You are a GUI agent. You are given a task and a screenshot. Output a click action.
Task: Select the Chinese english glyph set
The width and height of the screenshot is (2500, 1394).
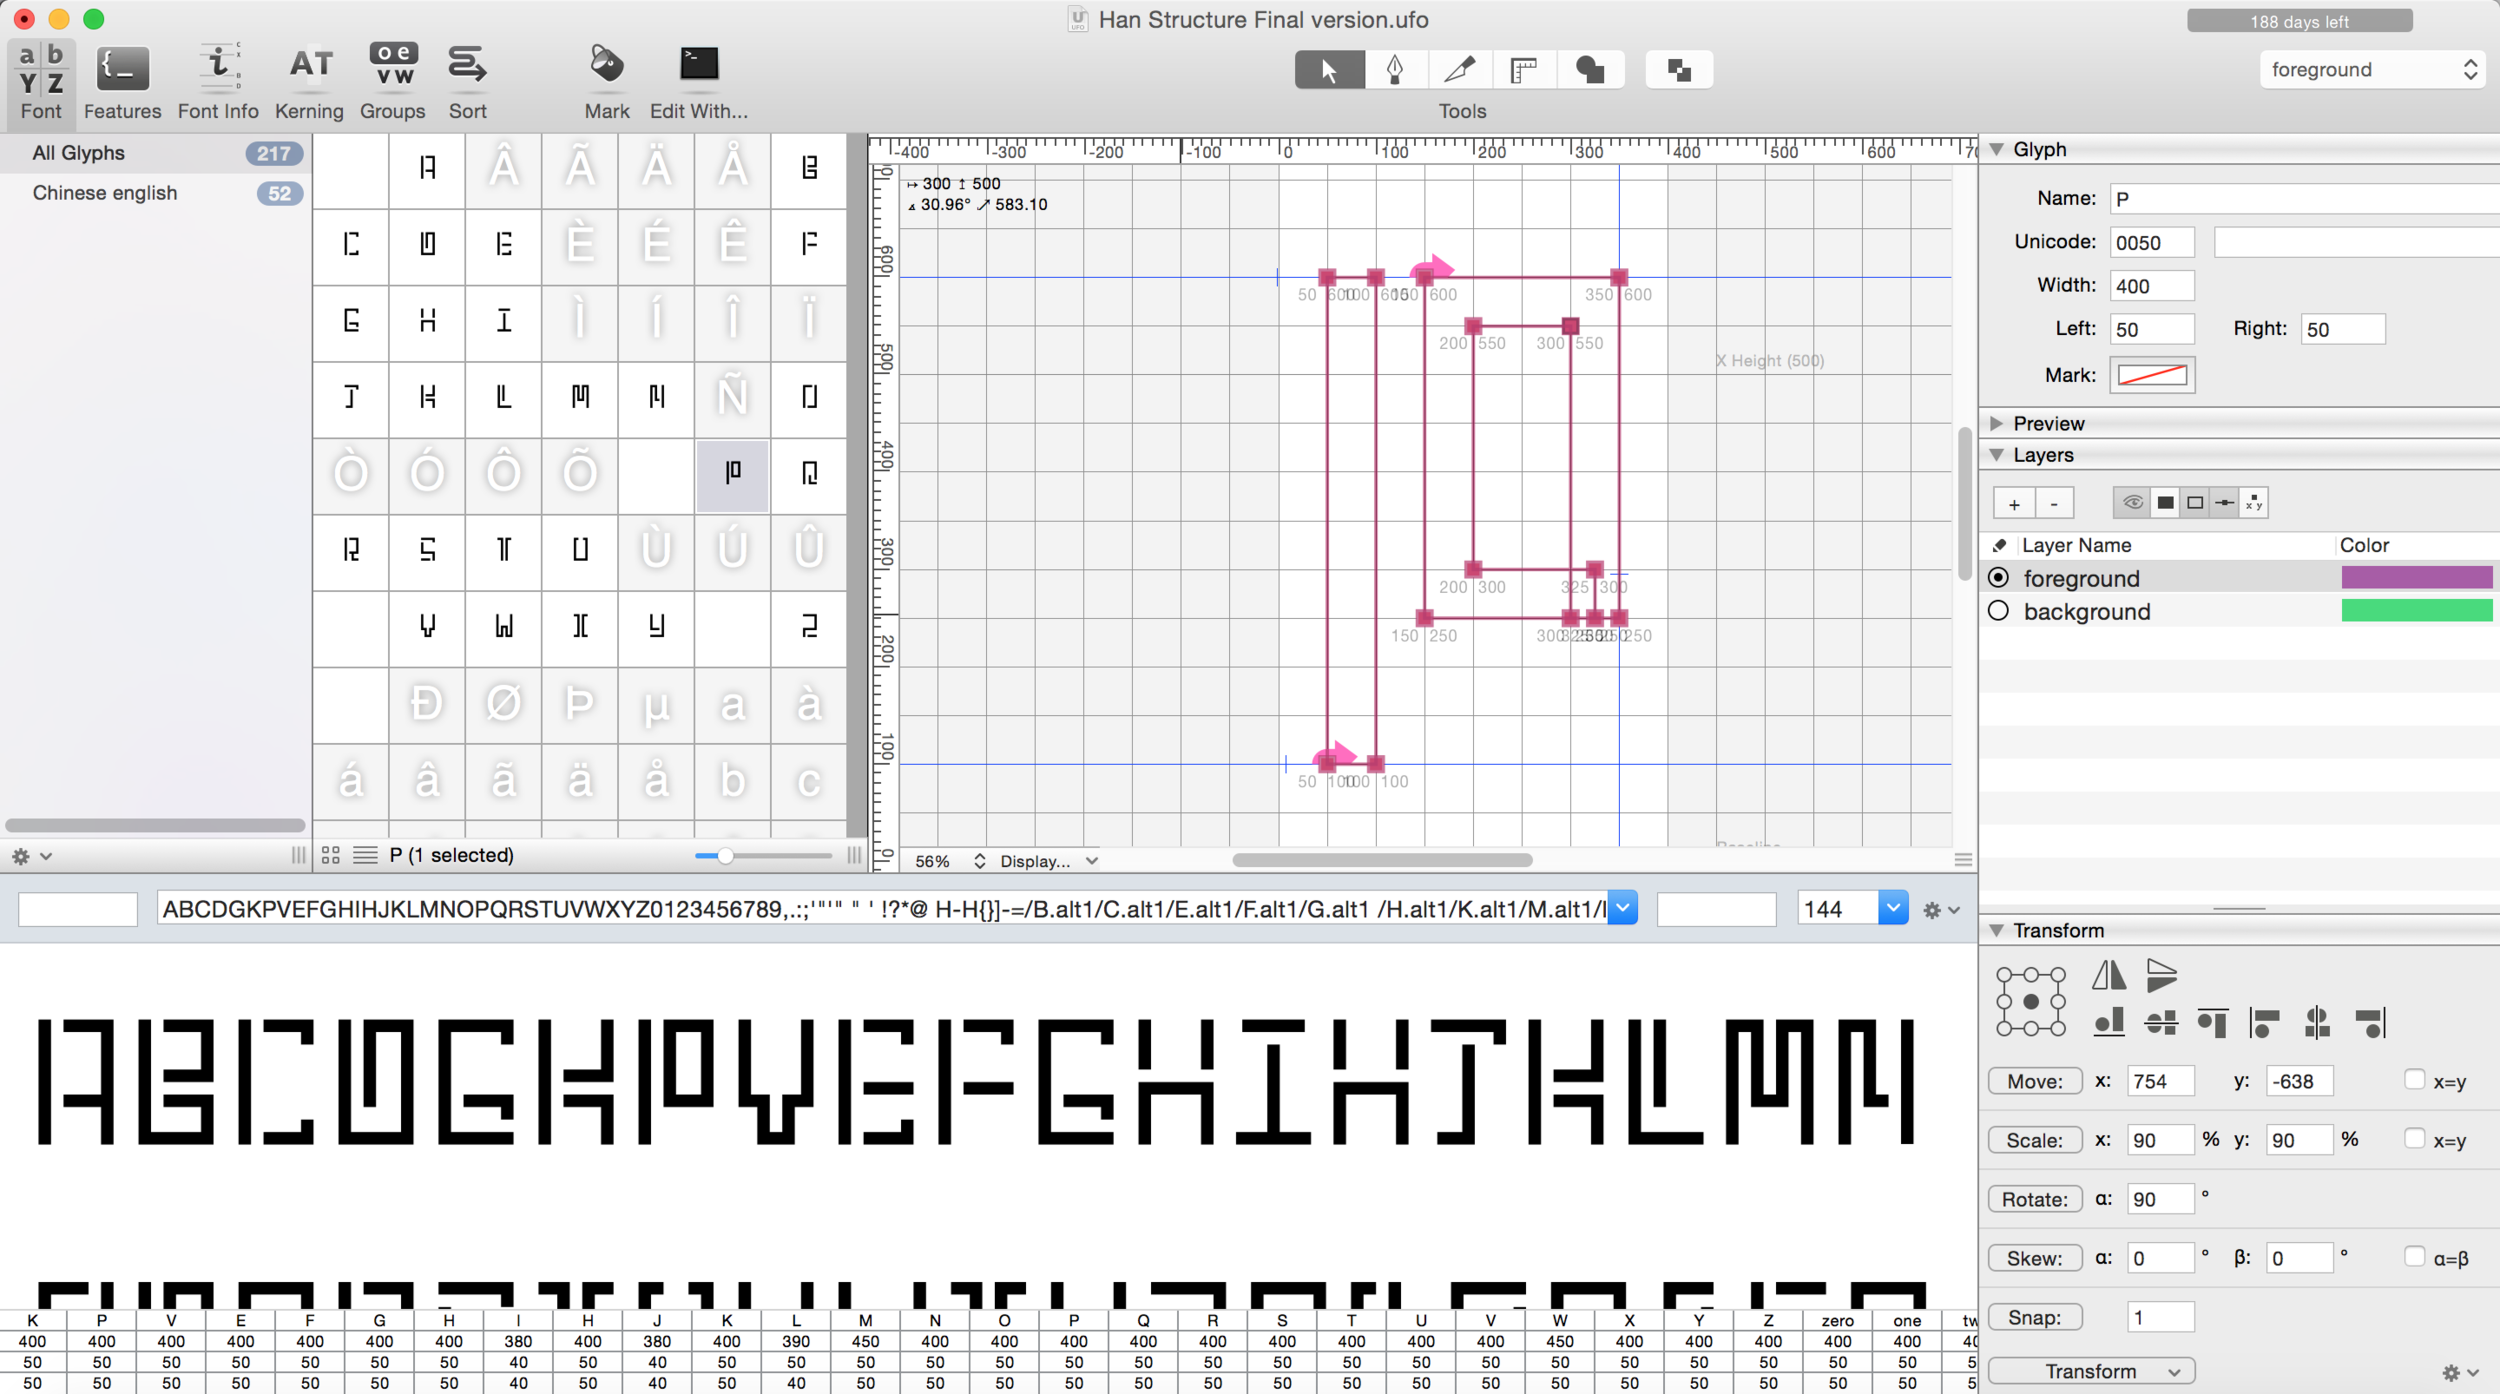coord(155,193)
